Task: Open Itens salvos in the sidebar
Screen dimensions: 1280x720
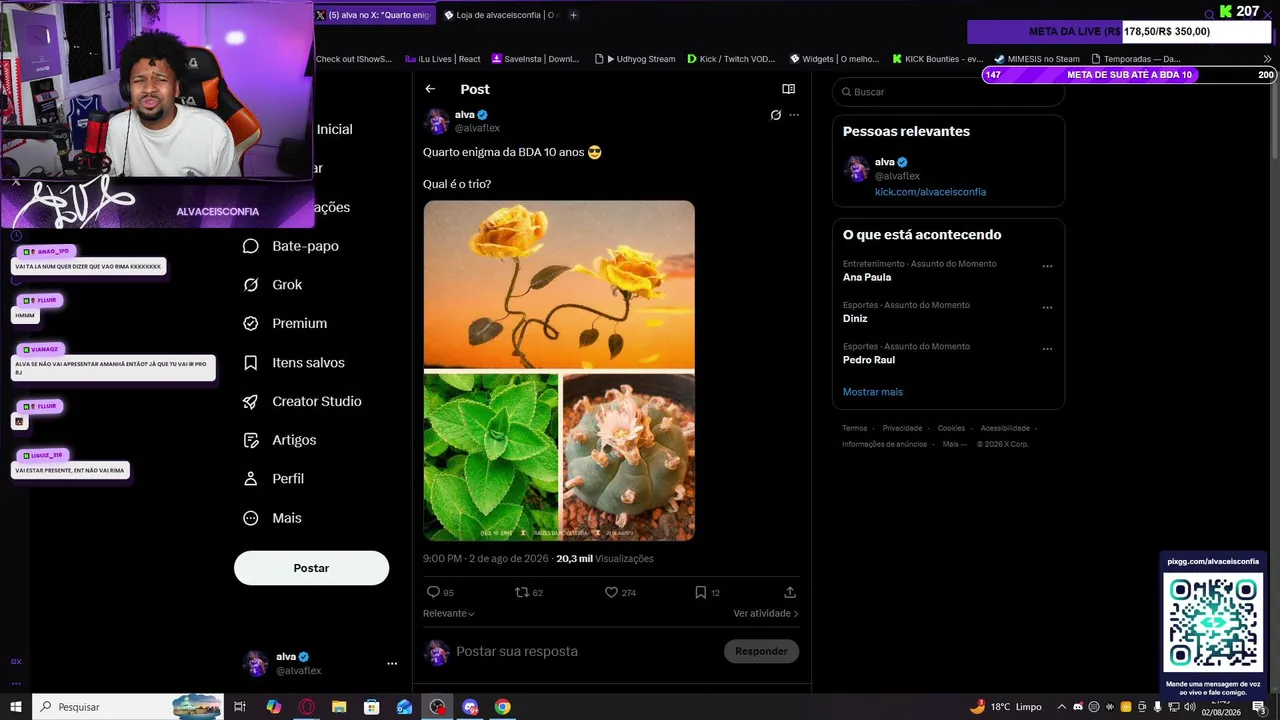Action: (x=294, y=363)
